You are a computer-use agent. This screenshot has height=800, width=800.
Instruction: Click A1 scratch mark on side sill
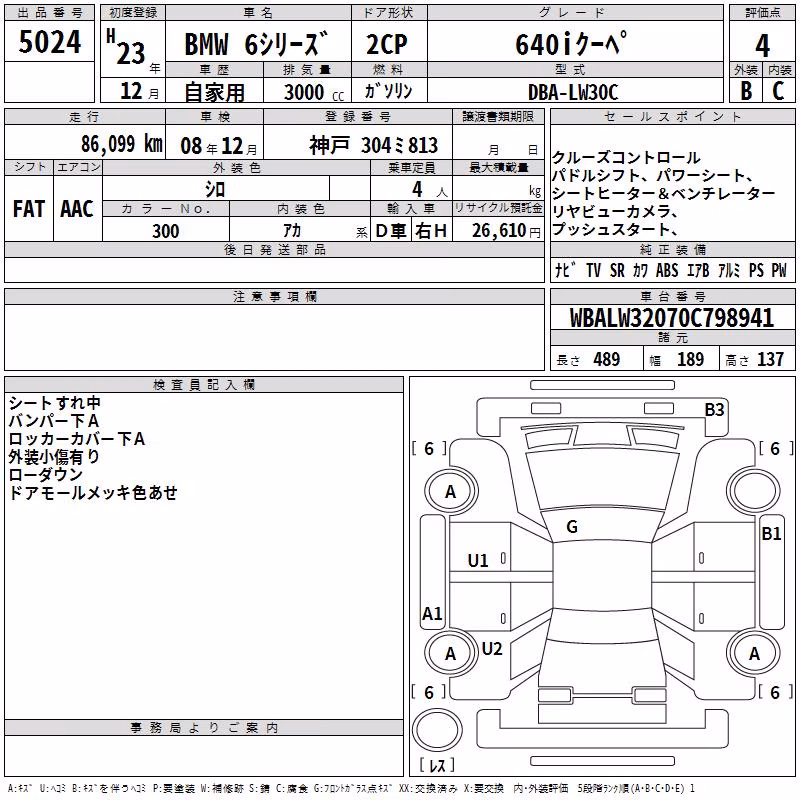(x=432, y=613)
